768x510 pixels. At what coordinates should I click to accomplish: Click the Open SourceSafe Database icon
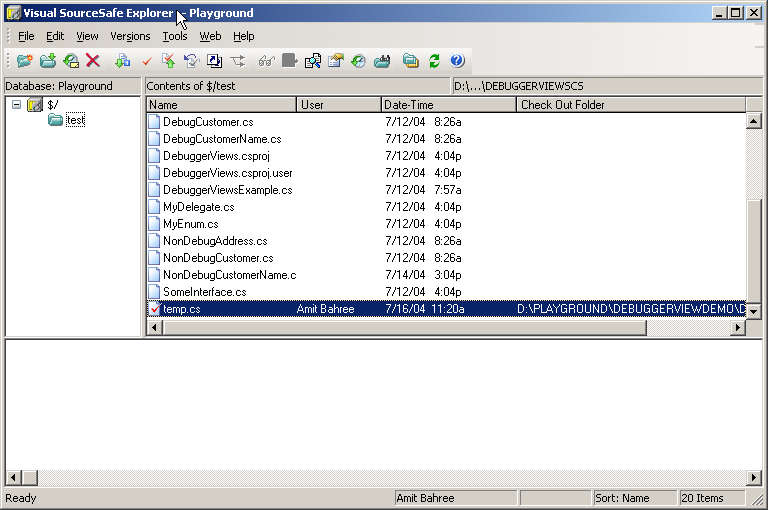point(25,61)
